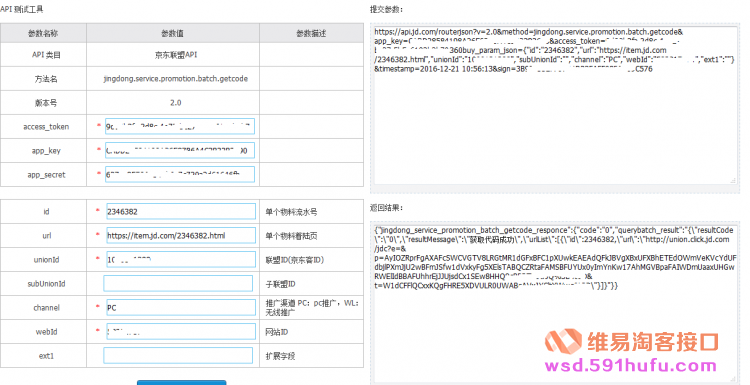Viewport: 750px width, 385px height.
Task: Click the app_secret input field
Action: [x=180, y=175]
